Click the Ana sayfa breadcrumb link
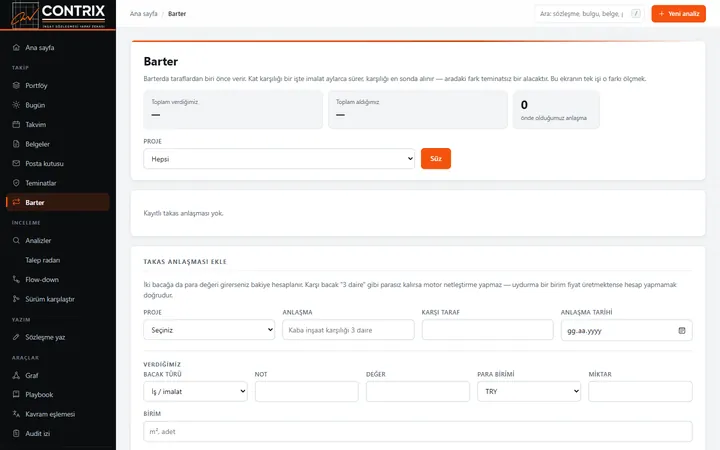This screenshot has height=450, width=720. coord(144,14)
